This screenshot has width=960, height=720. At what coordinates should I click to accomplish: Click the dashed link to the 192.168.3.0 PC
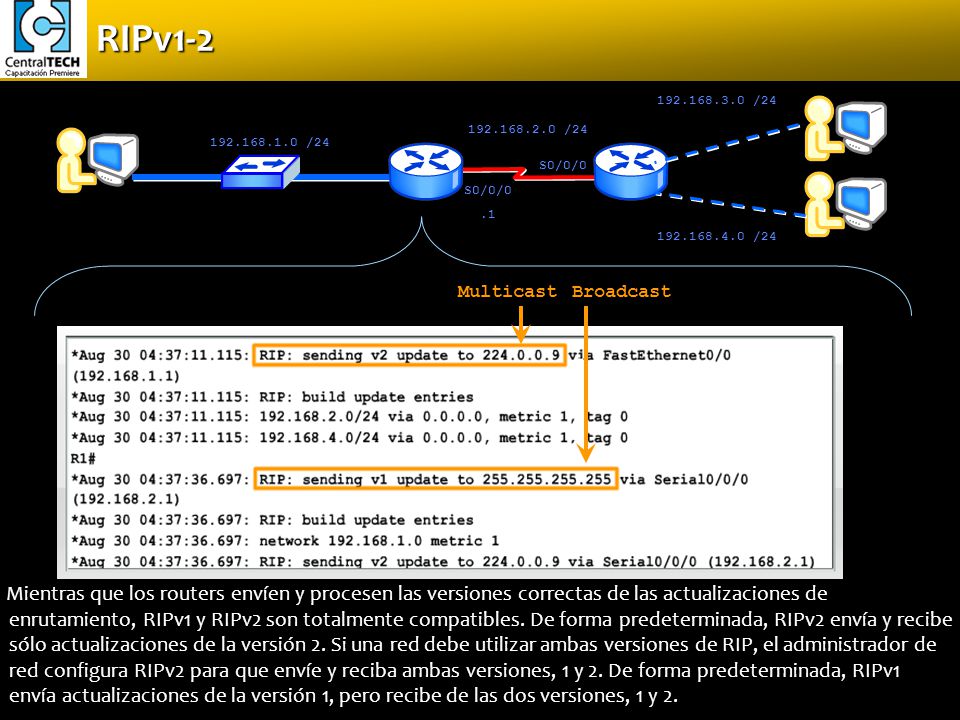tap(735, 143)
